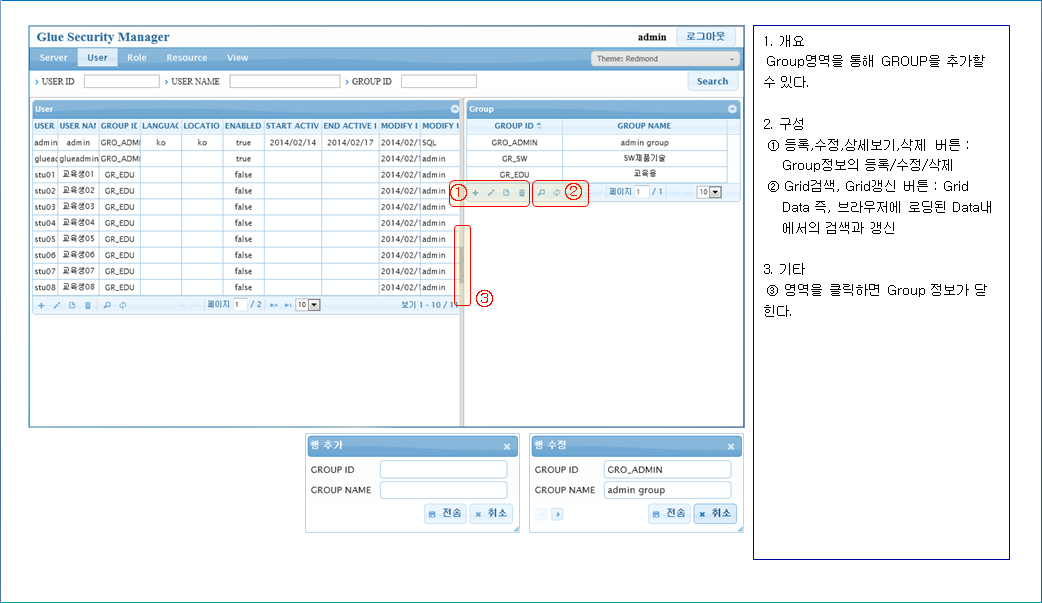Click the search magnifier icon in Group toolbar
This screenshot has width=1042, height=603.
point(541,192)
